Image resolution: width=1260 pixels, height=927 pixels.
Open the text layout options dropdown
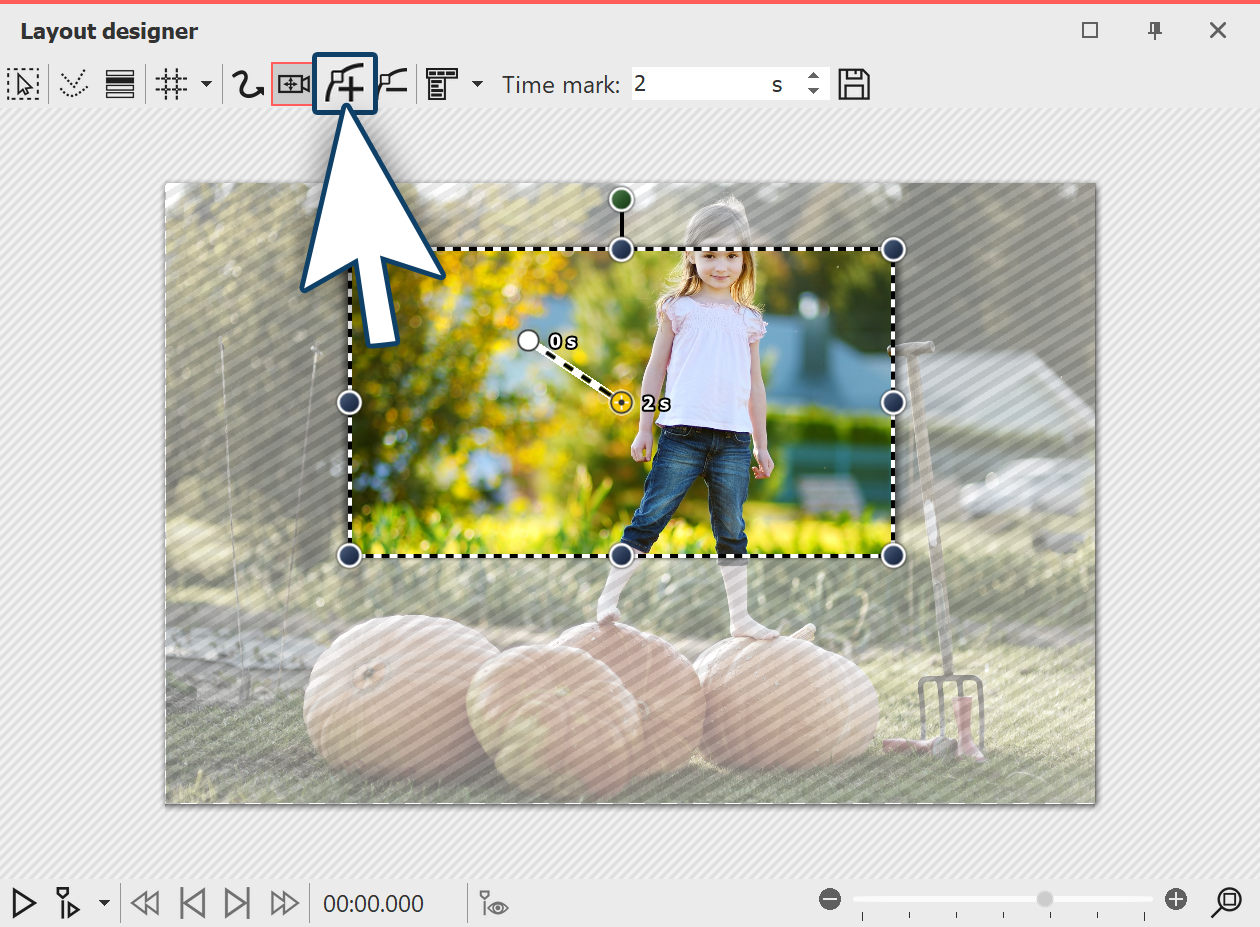tap(477, 84)
